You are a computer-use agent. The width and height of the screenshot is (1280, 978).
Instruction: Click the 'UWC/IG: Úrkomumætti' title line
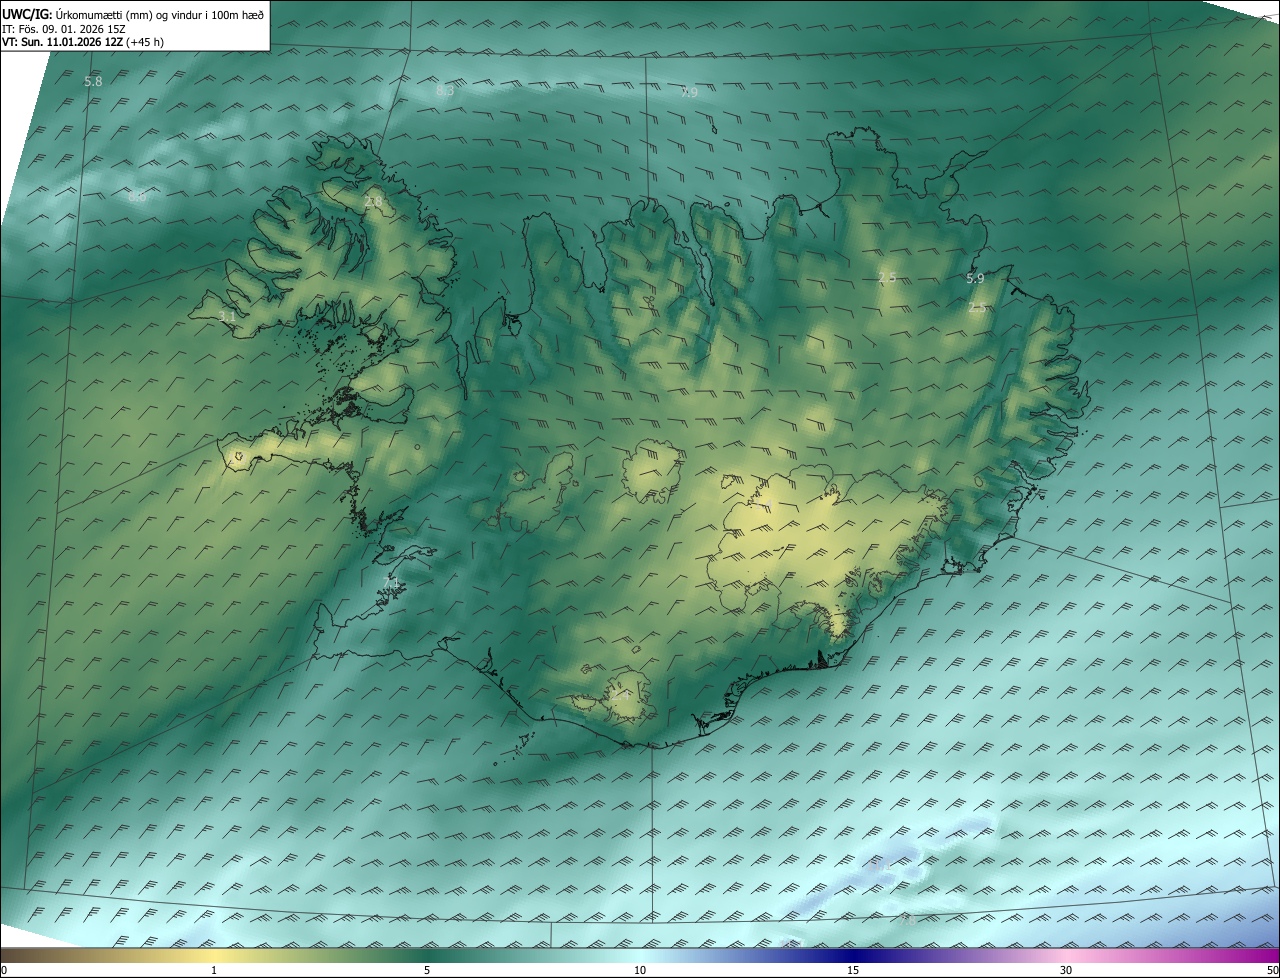point(133,14)
